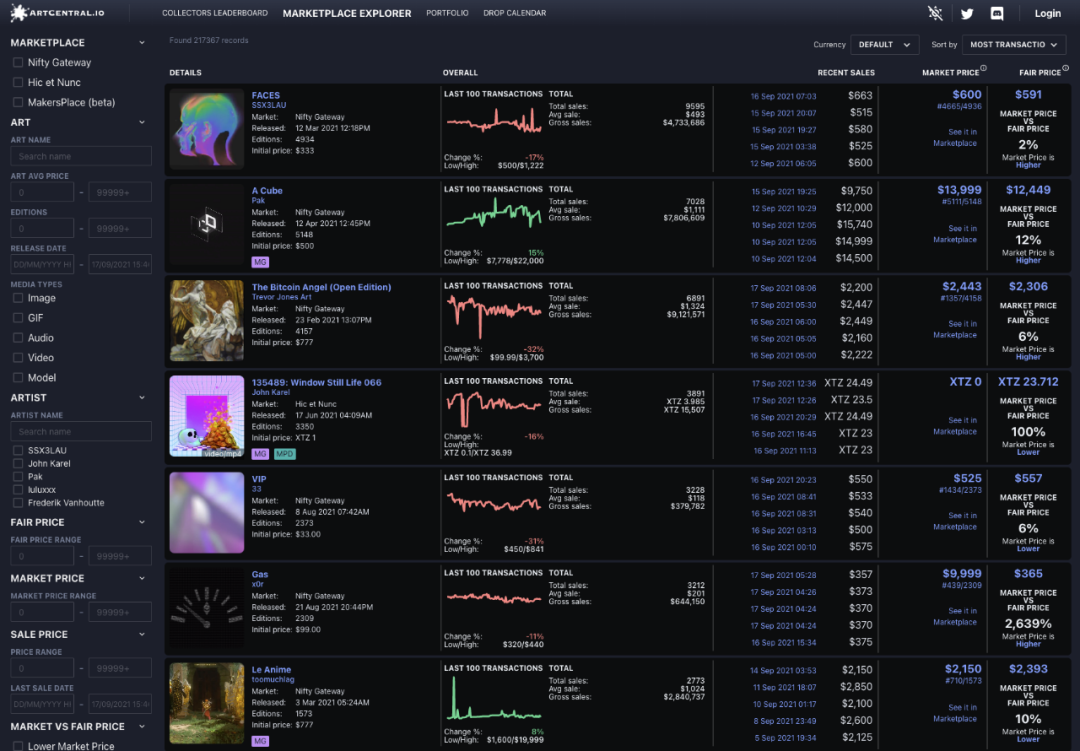Screen dimensions: 1080x751
Task: Click the MG badge under Le Anime
Action: click(260, 741)
